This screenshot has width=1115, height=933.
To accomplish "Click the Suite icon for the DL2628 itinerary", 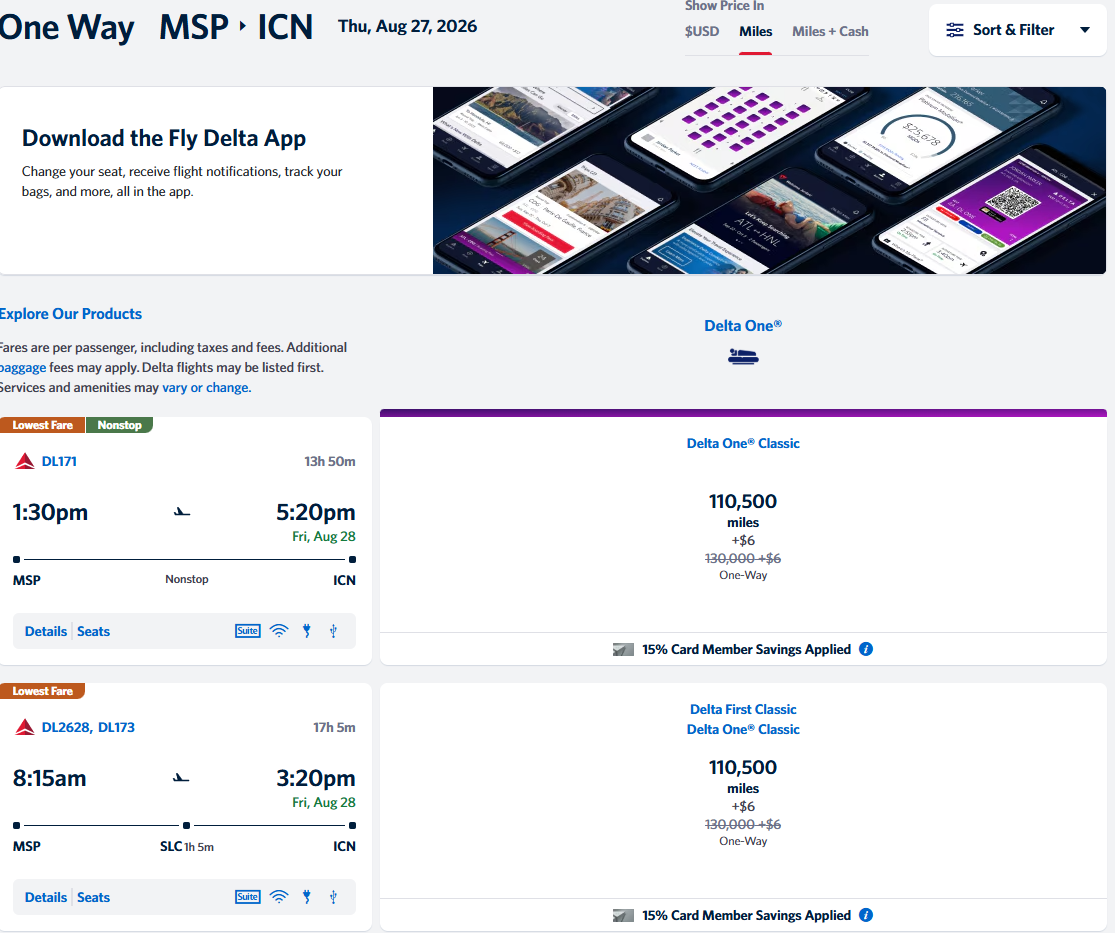I will [247, 897].
